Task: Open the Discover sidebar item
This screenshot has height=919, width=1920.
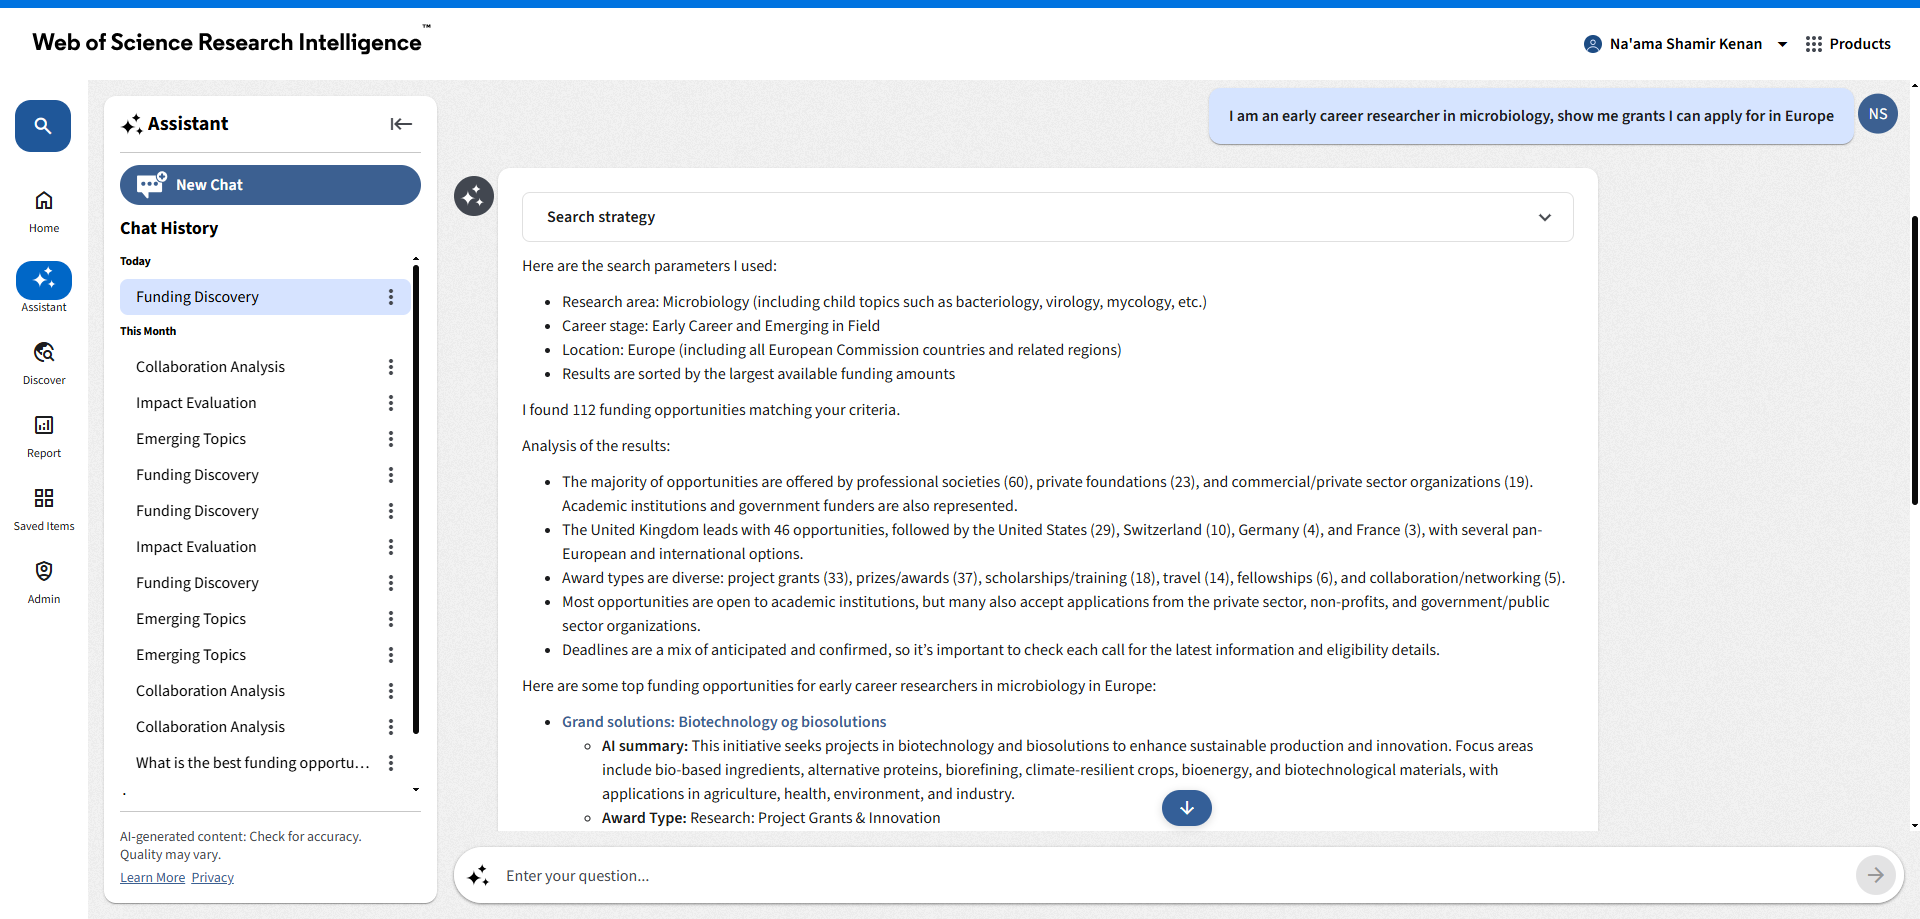Action: [x=44, y=364]
